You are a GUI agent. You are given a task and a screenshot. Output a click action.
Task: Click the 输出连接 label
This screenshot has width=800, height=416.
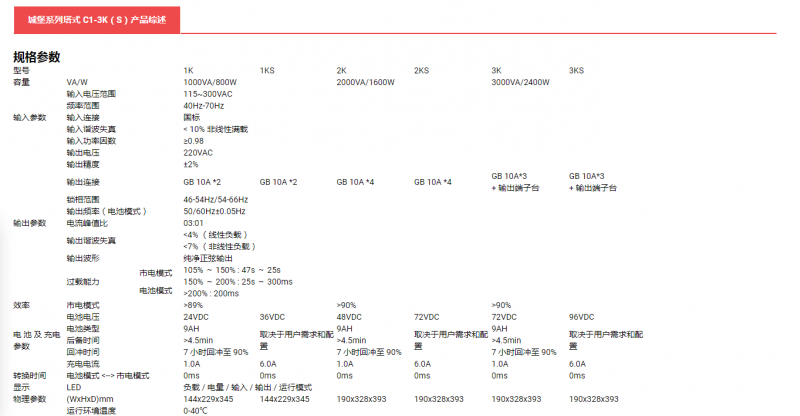point(83,182)
